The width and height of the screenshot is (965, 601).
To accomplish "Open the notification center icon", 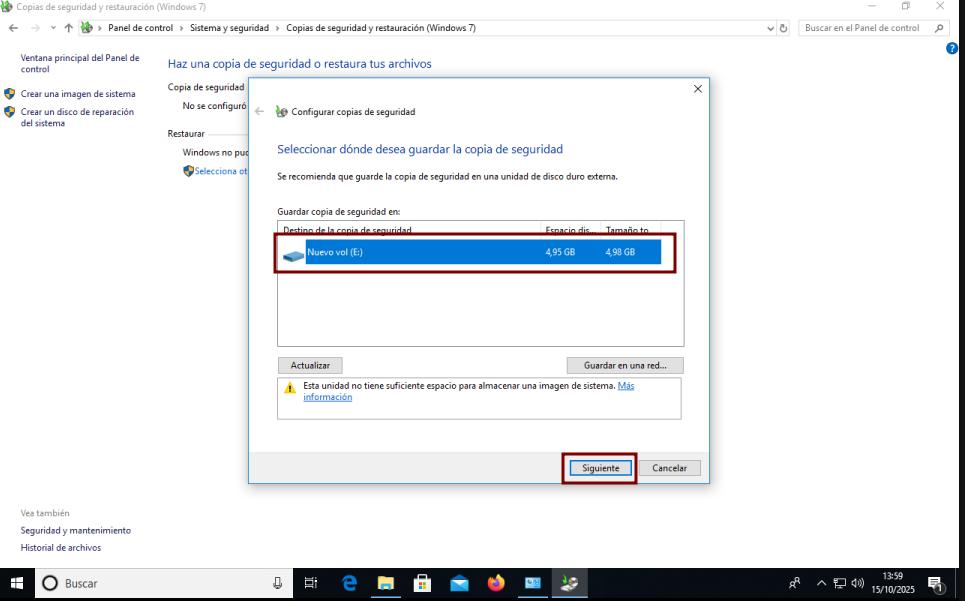I will [936, 583].
